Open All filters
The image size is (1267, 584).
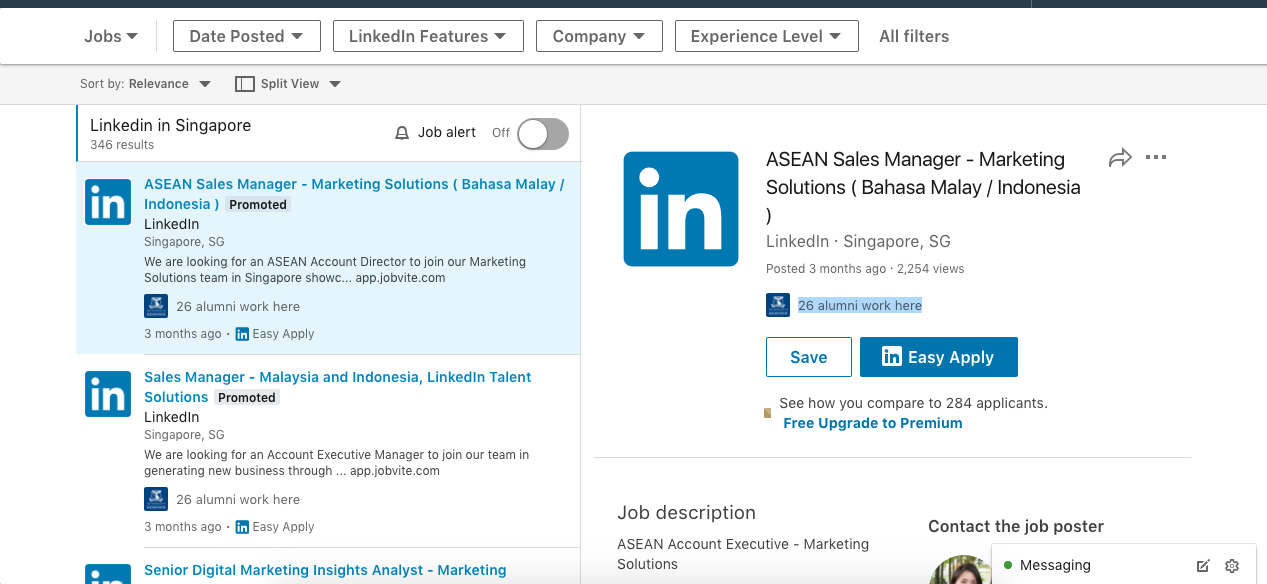coord(914,36)
